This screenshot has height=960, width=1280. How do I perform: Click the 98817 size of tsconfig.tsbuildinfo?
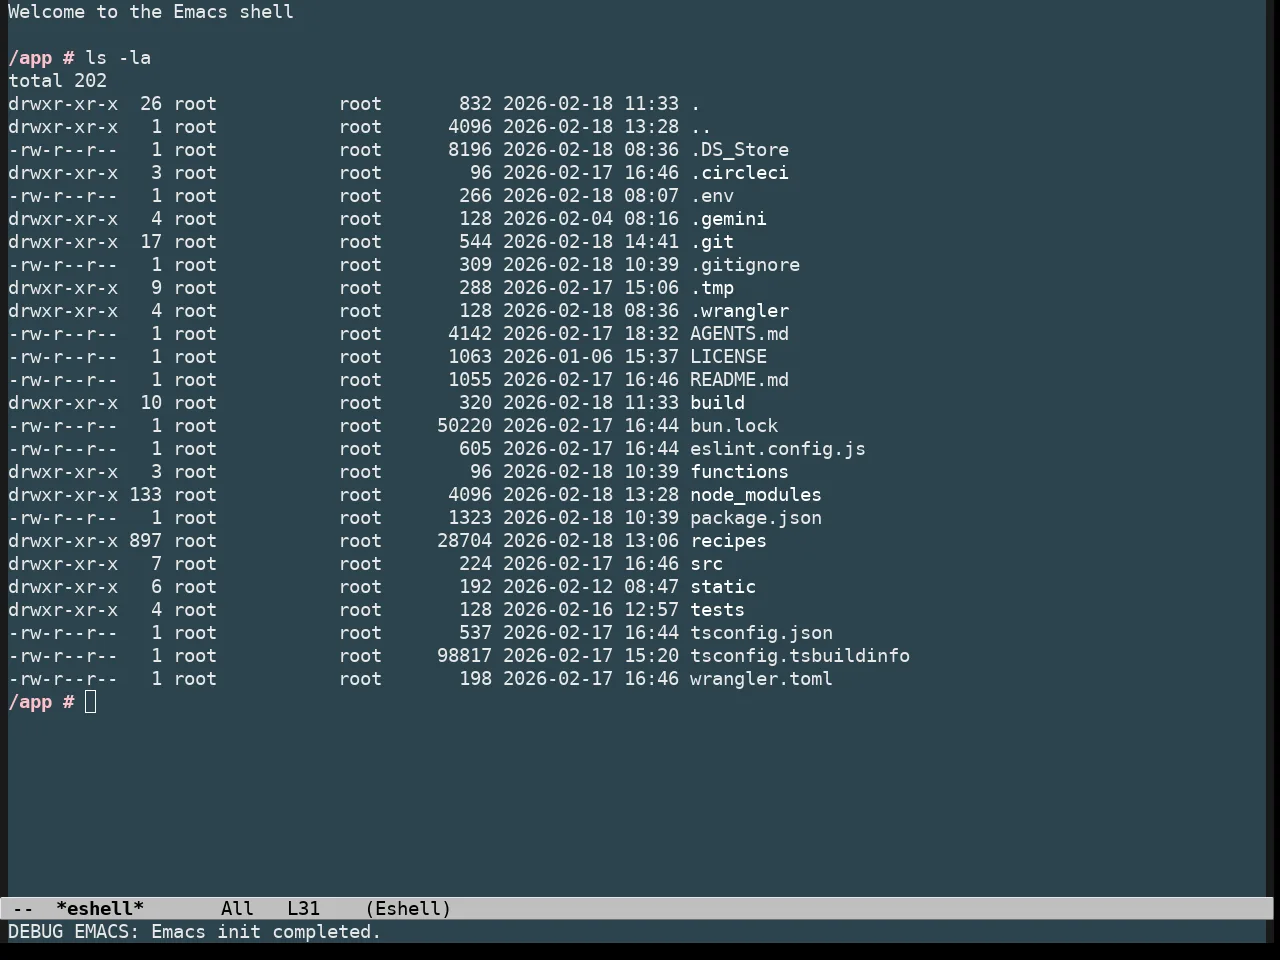click(x=464, y=656)
